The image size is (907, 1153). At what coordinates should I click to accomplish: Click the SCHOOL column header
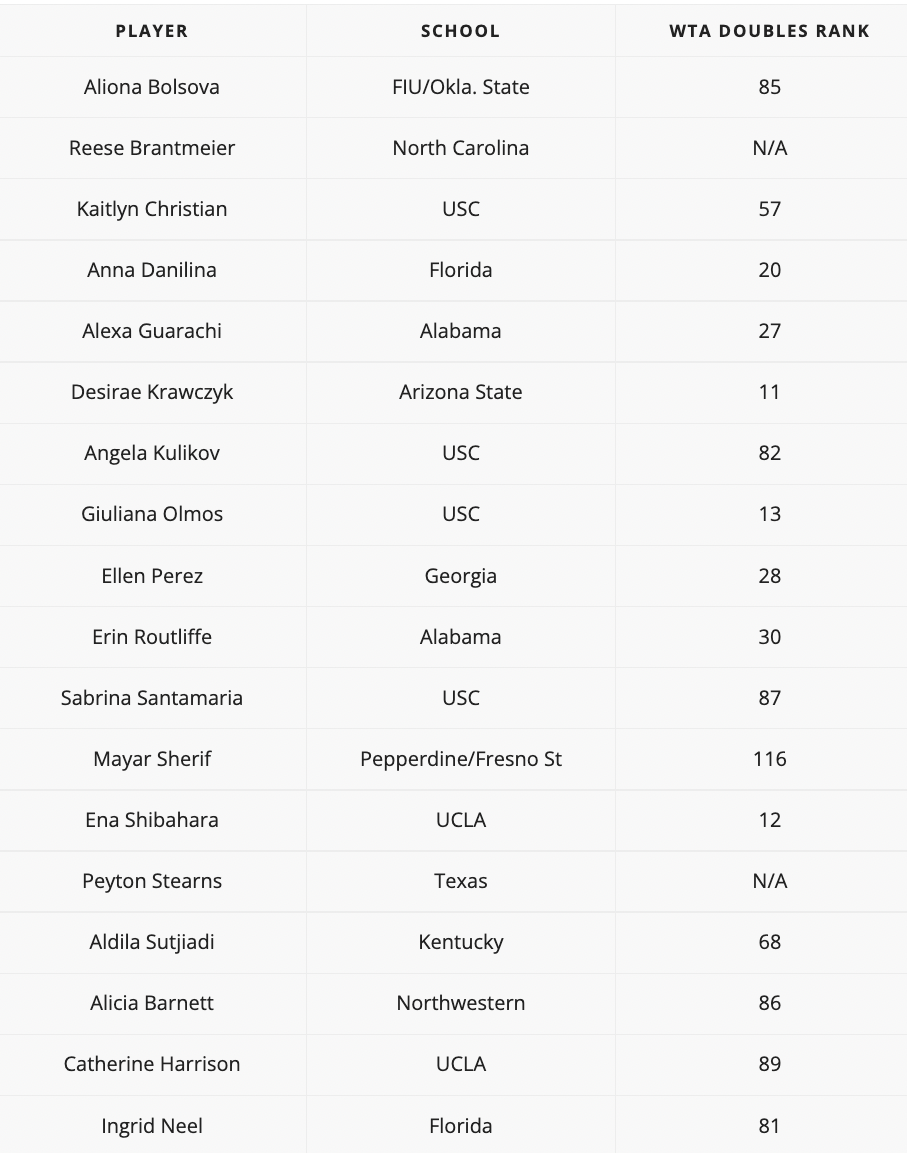pyautogui.click(x=460, y=31)
